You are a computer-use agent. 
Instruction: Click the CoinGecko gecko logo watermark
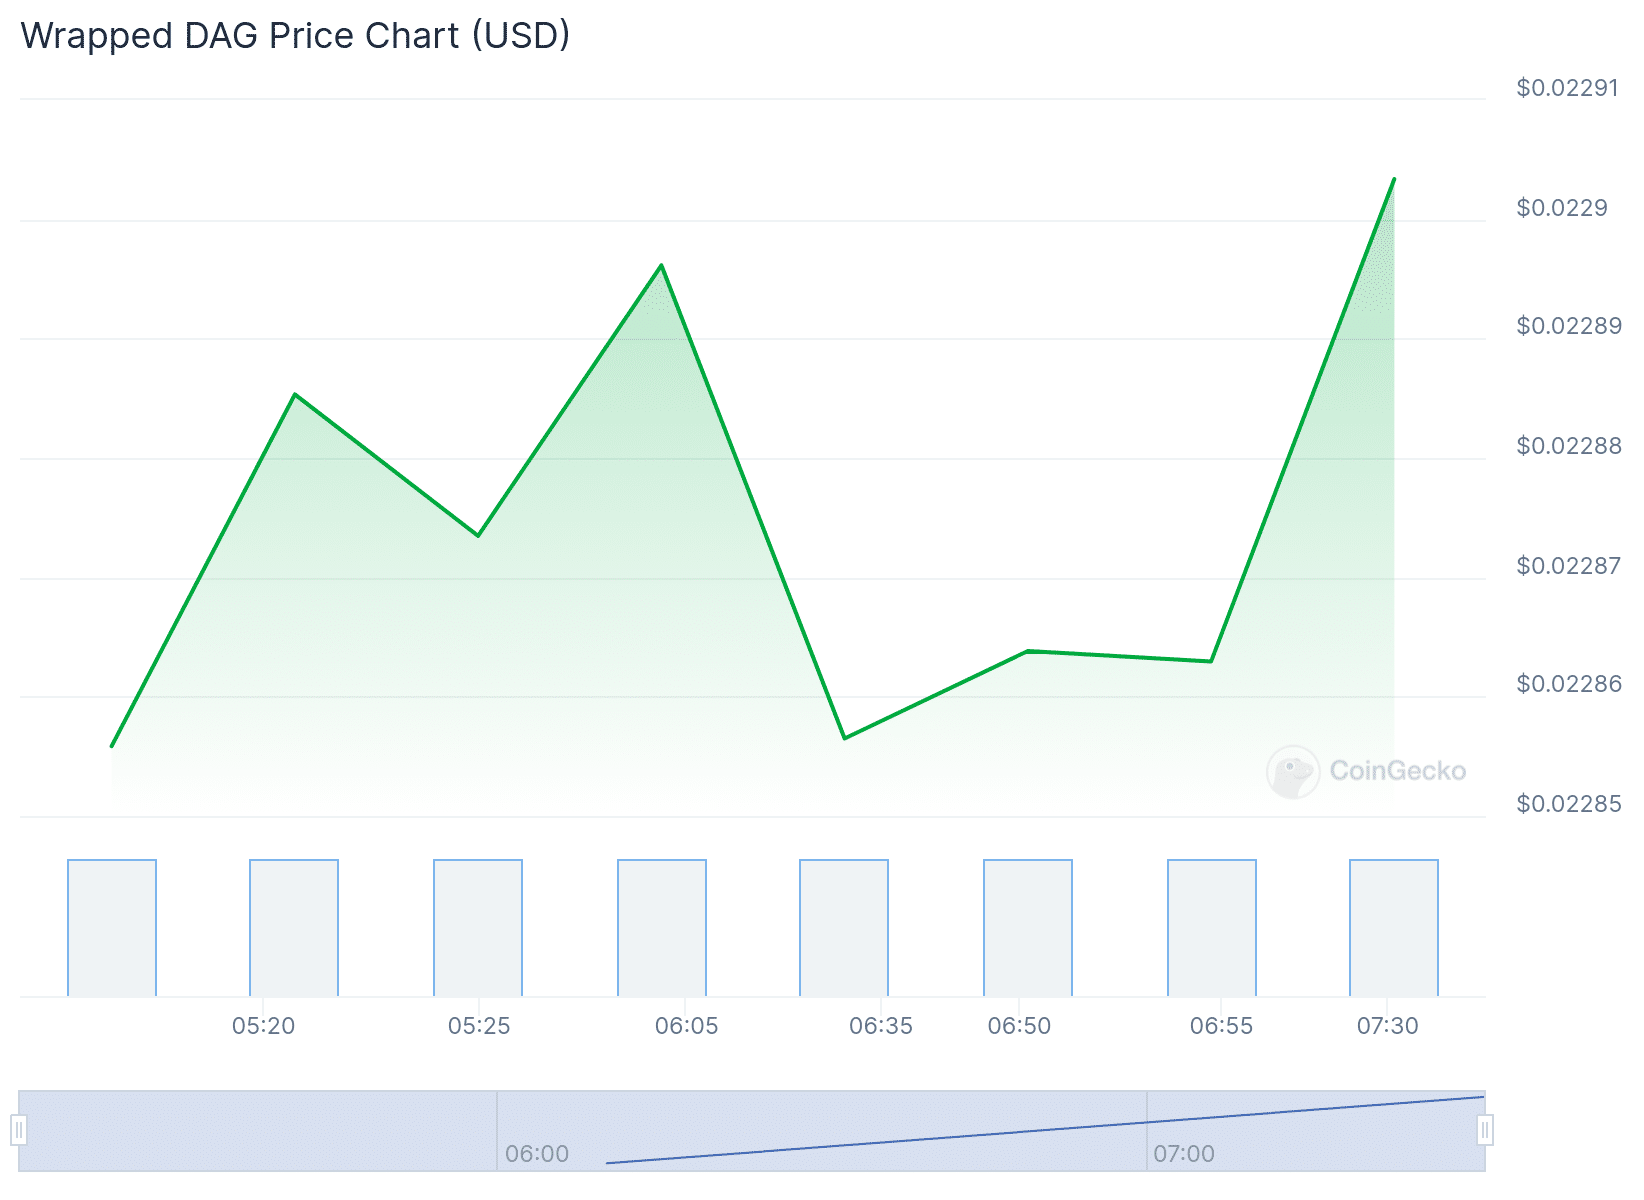point(1293,771)
